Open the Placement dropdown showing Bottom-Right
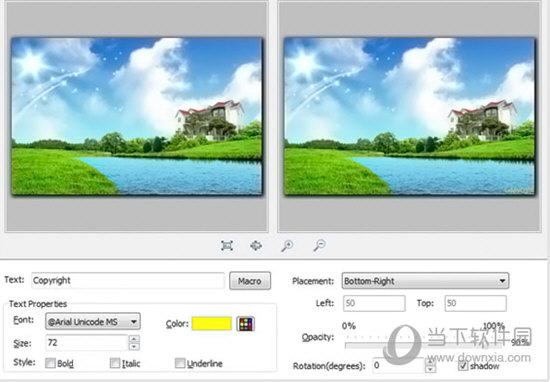 point(425,281)
